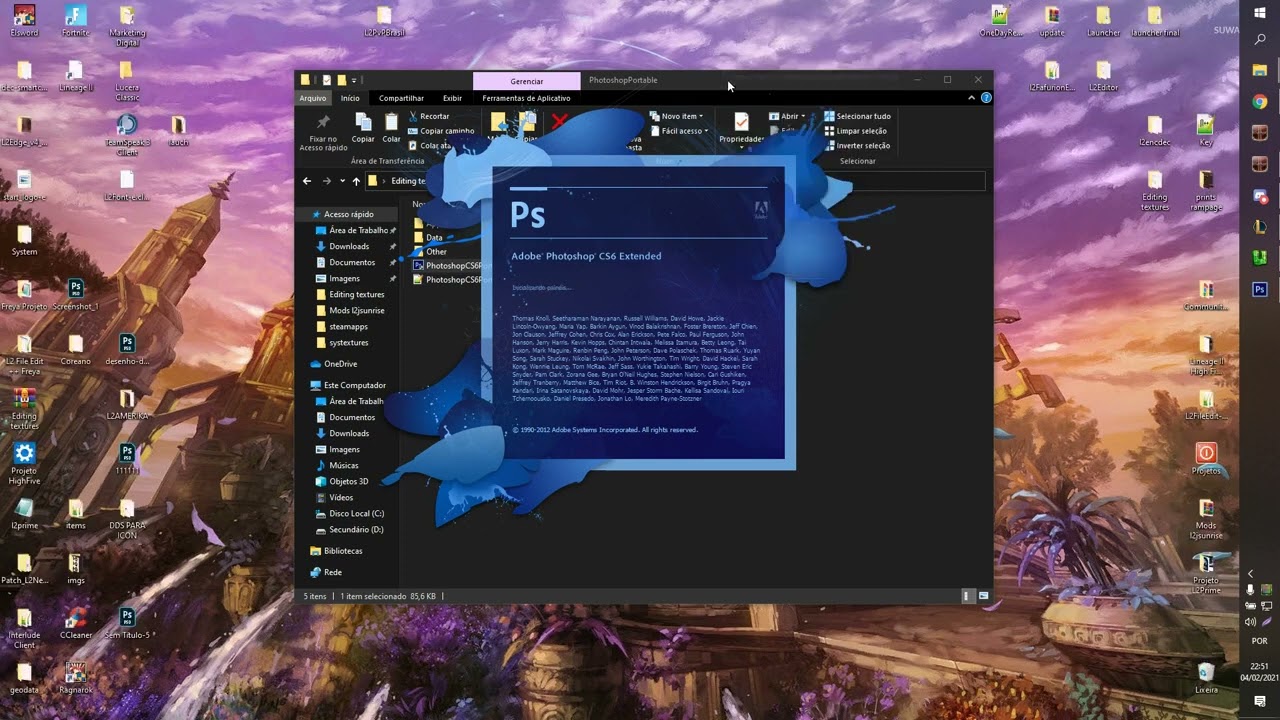Viewport: 1280px width, 720px height.
Task: Go up one folder with up arrow
Action: point(356,181)
